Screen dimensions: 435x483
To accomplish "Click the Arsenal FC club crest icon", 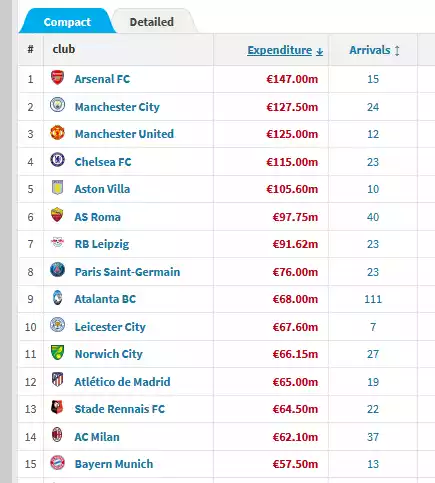I will click(x=57, y=78).
